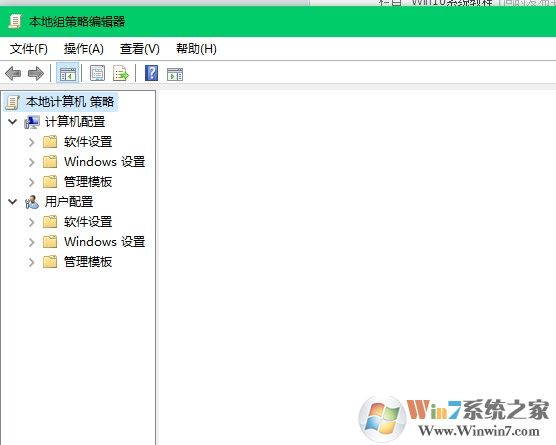Open the 文件(F) menu
Image resolution: width=556 pixels, height=445 pixels.
point(29,49)
